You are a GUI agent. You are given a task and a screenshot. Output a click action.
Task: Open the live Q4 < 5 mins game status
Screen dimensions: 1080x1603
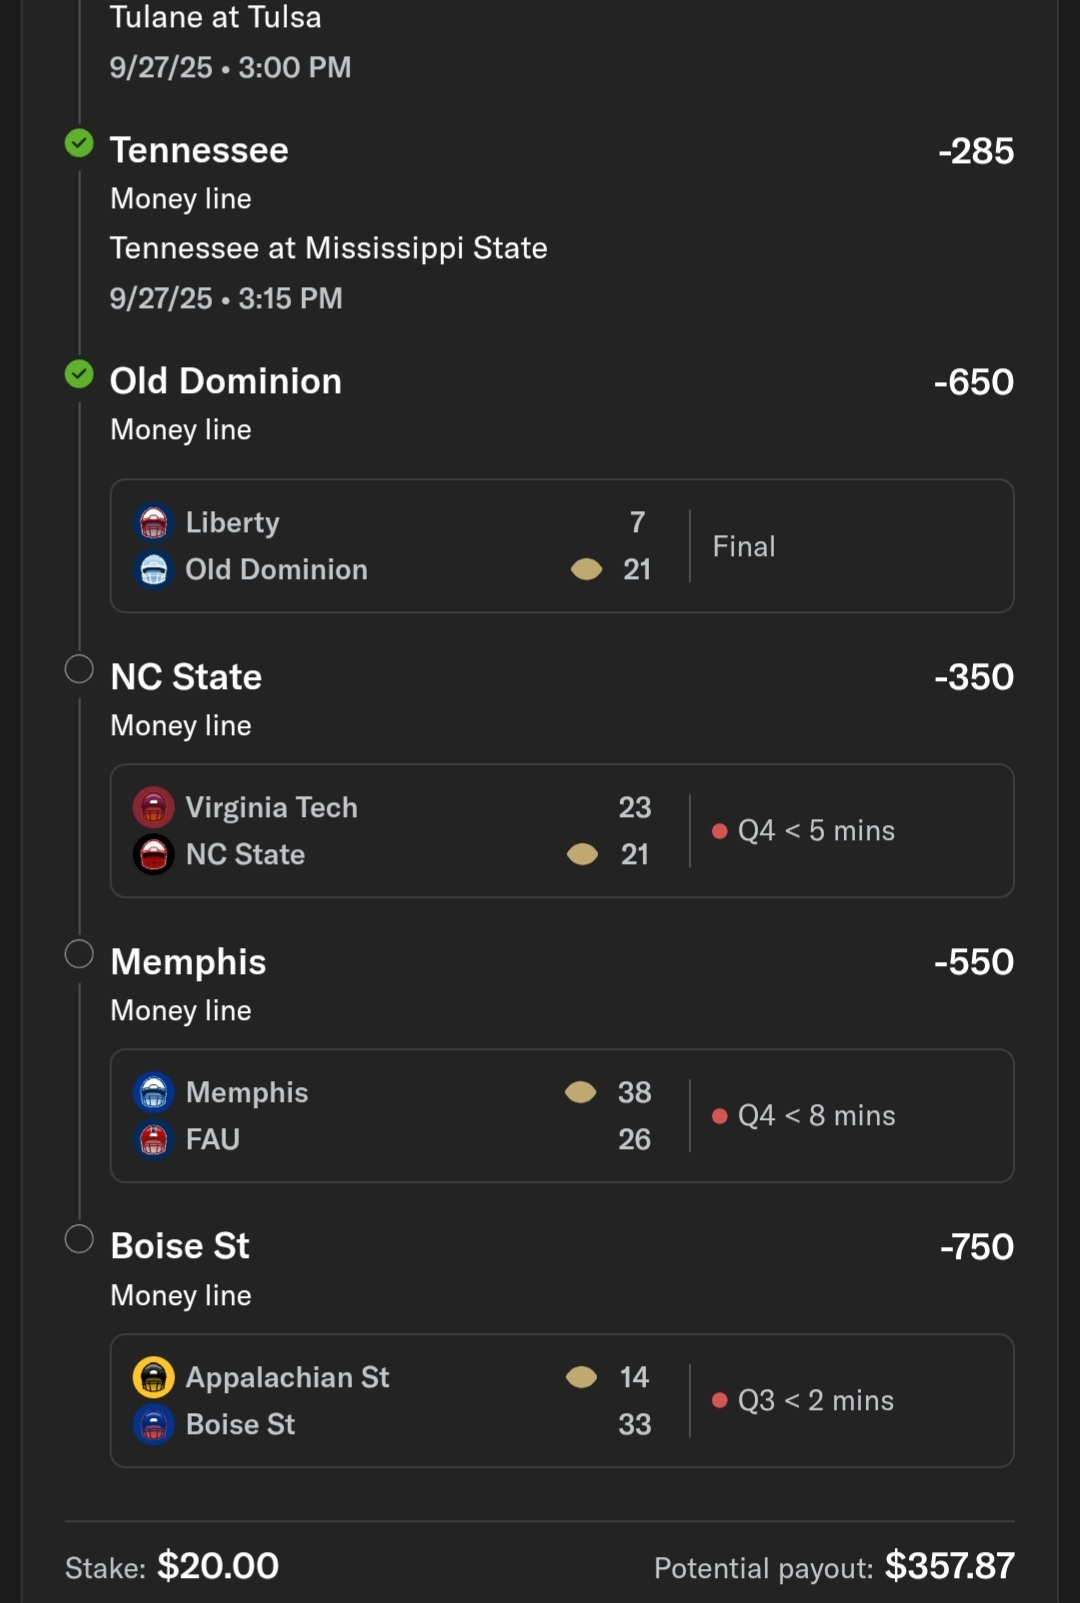[815, 831]
